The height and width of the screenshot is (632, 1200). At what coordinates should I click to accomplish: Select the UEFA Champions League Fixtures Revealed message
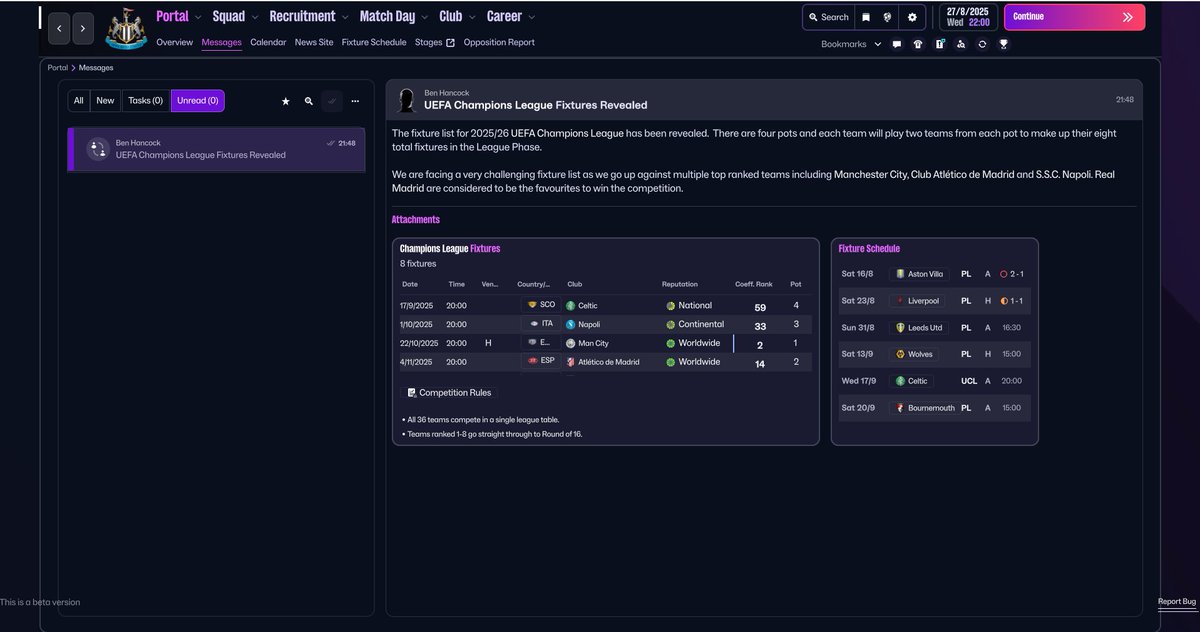(x=216, y=149)
